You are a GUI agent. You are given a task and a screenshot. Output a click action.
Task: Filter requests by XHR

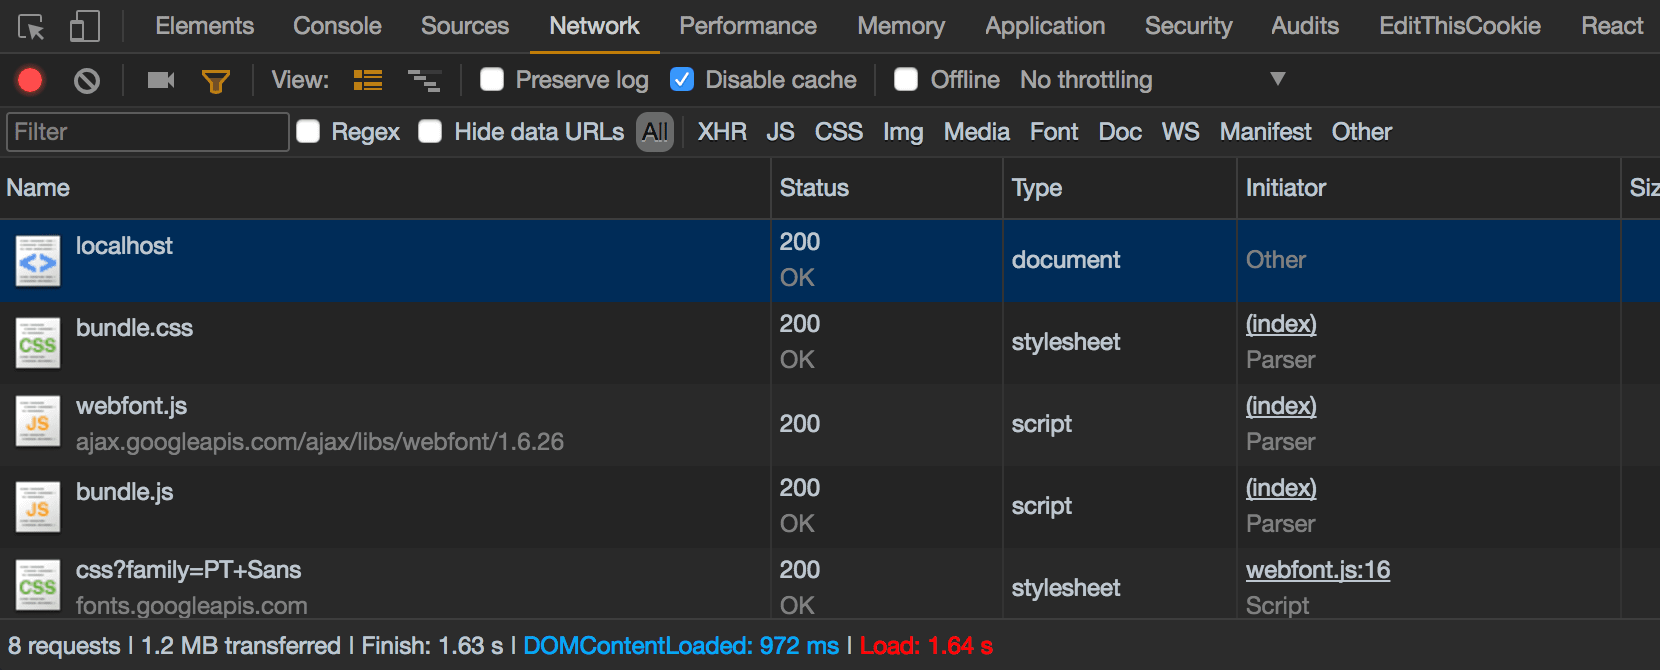[722, 132]
